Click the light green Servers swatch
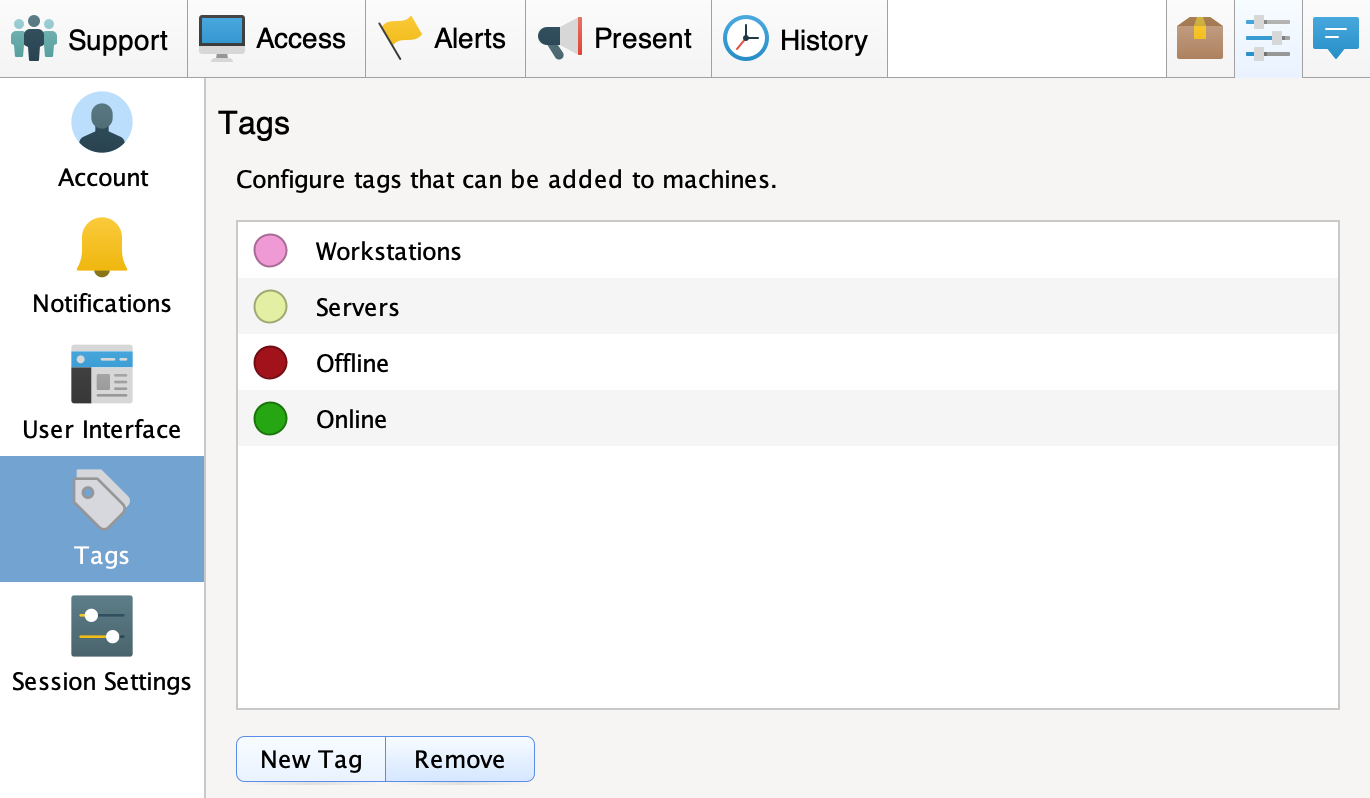This screenshot has width=1370, height=798. (x=270, y=307)
